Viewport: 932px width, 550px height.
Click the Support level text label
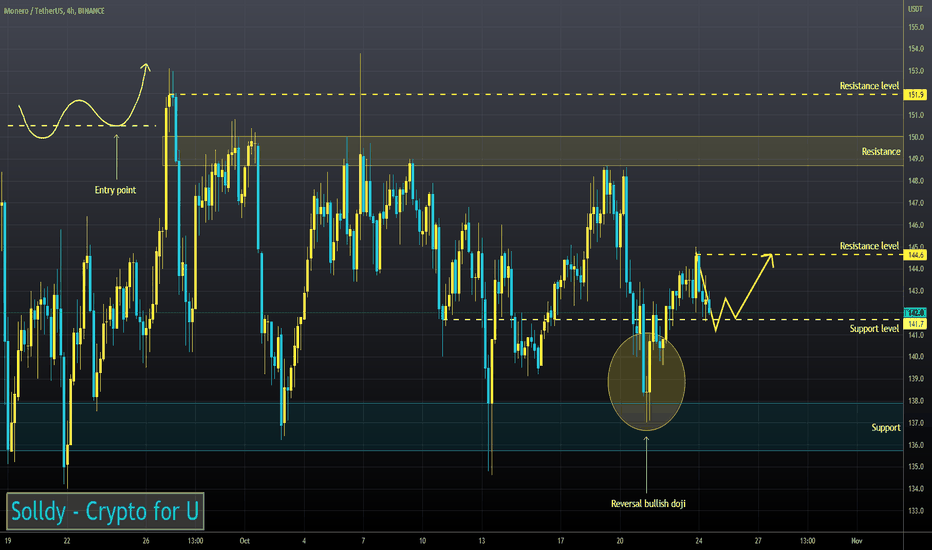tap(874, 328)
